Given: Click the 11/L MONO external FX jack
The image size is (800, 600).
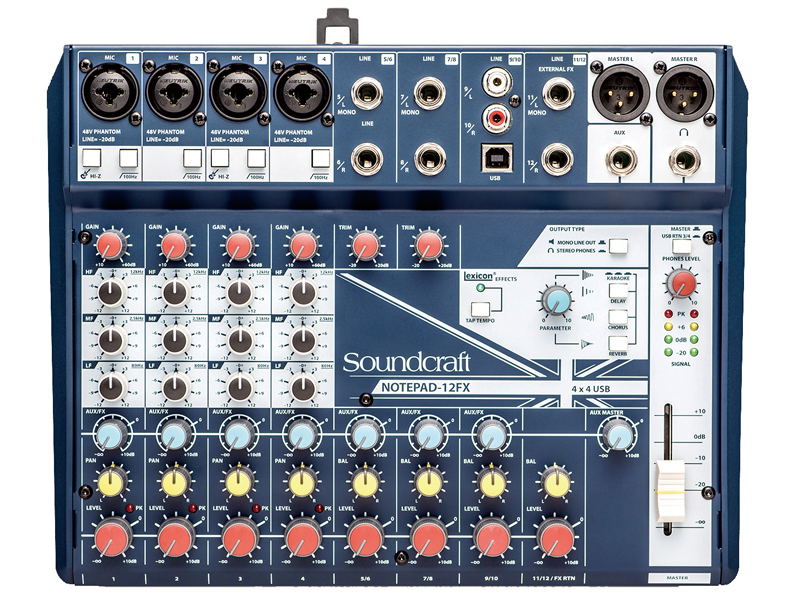Looking at the screenshot, I should coord(558,94).
